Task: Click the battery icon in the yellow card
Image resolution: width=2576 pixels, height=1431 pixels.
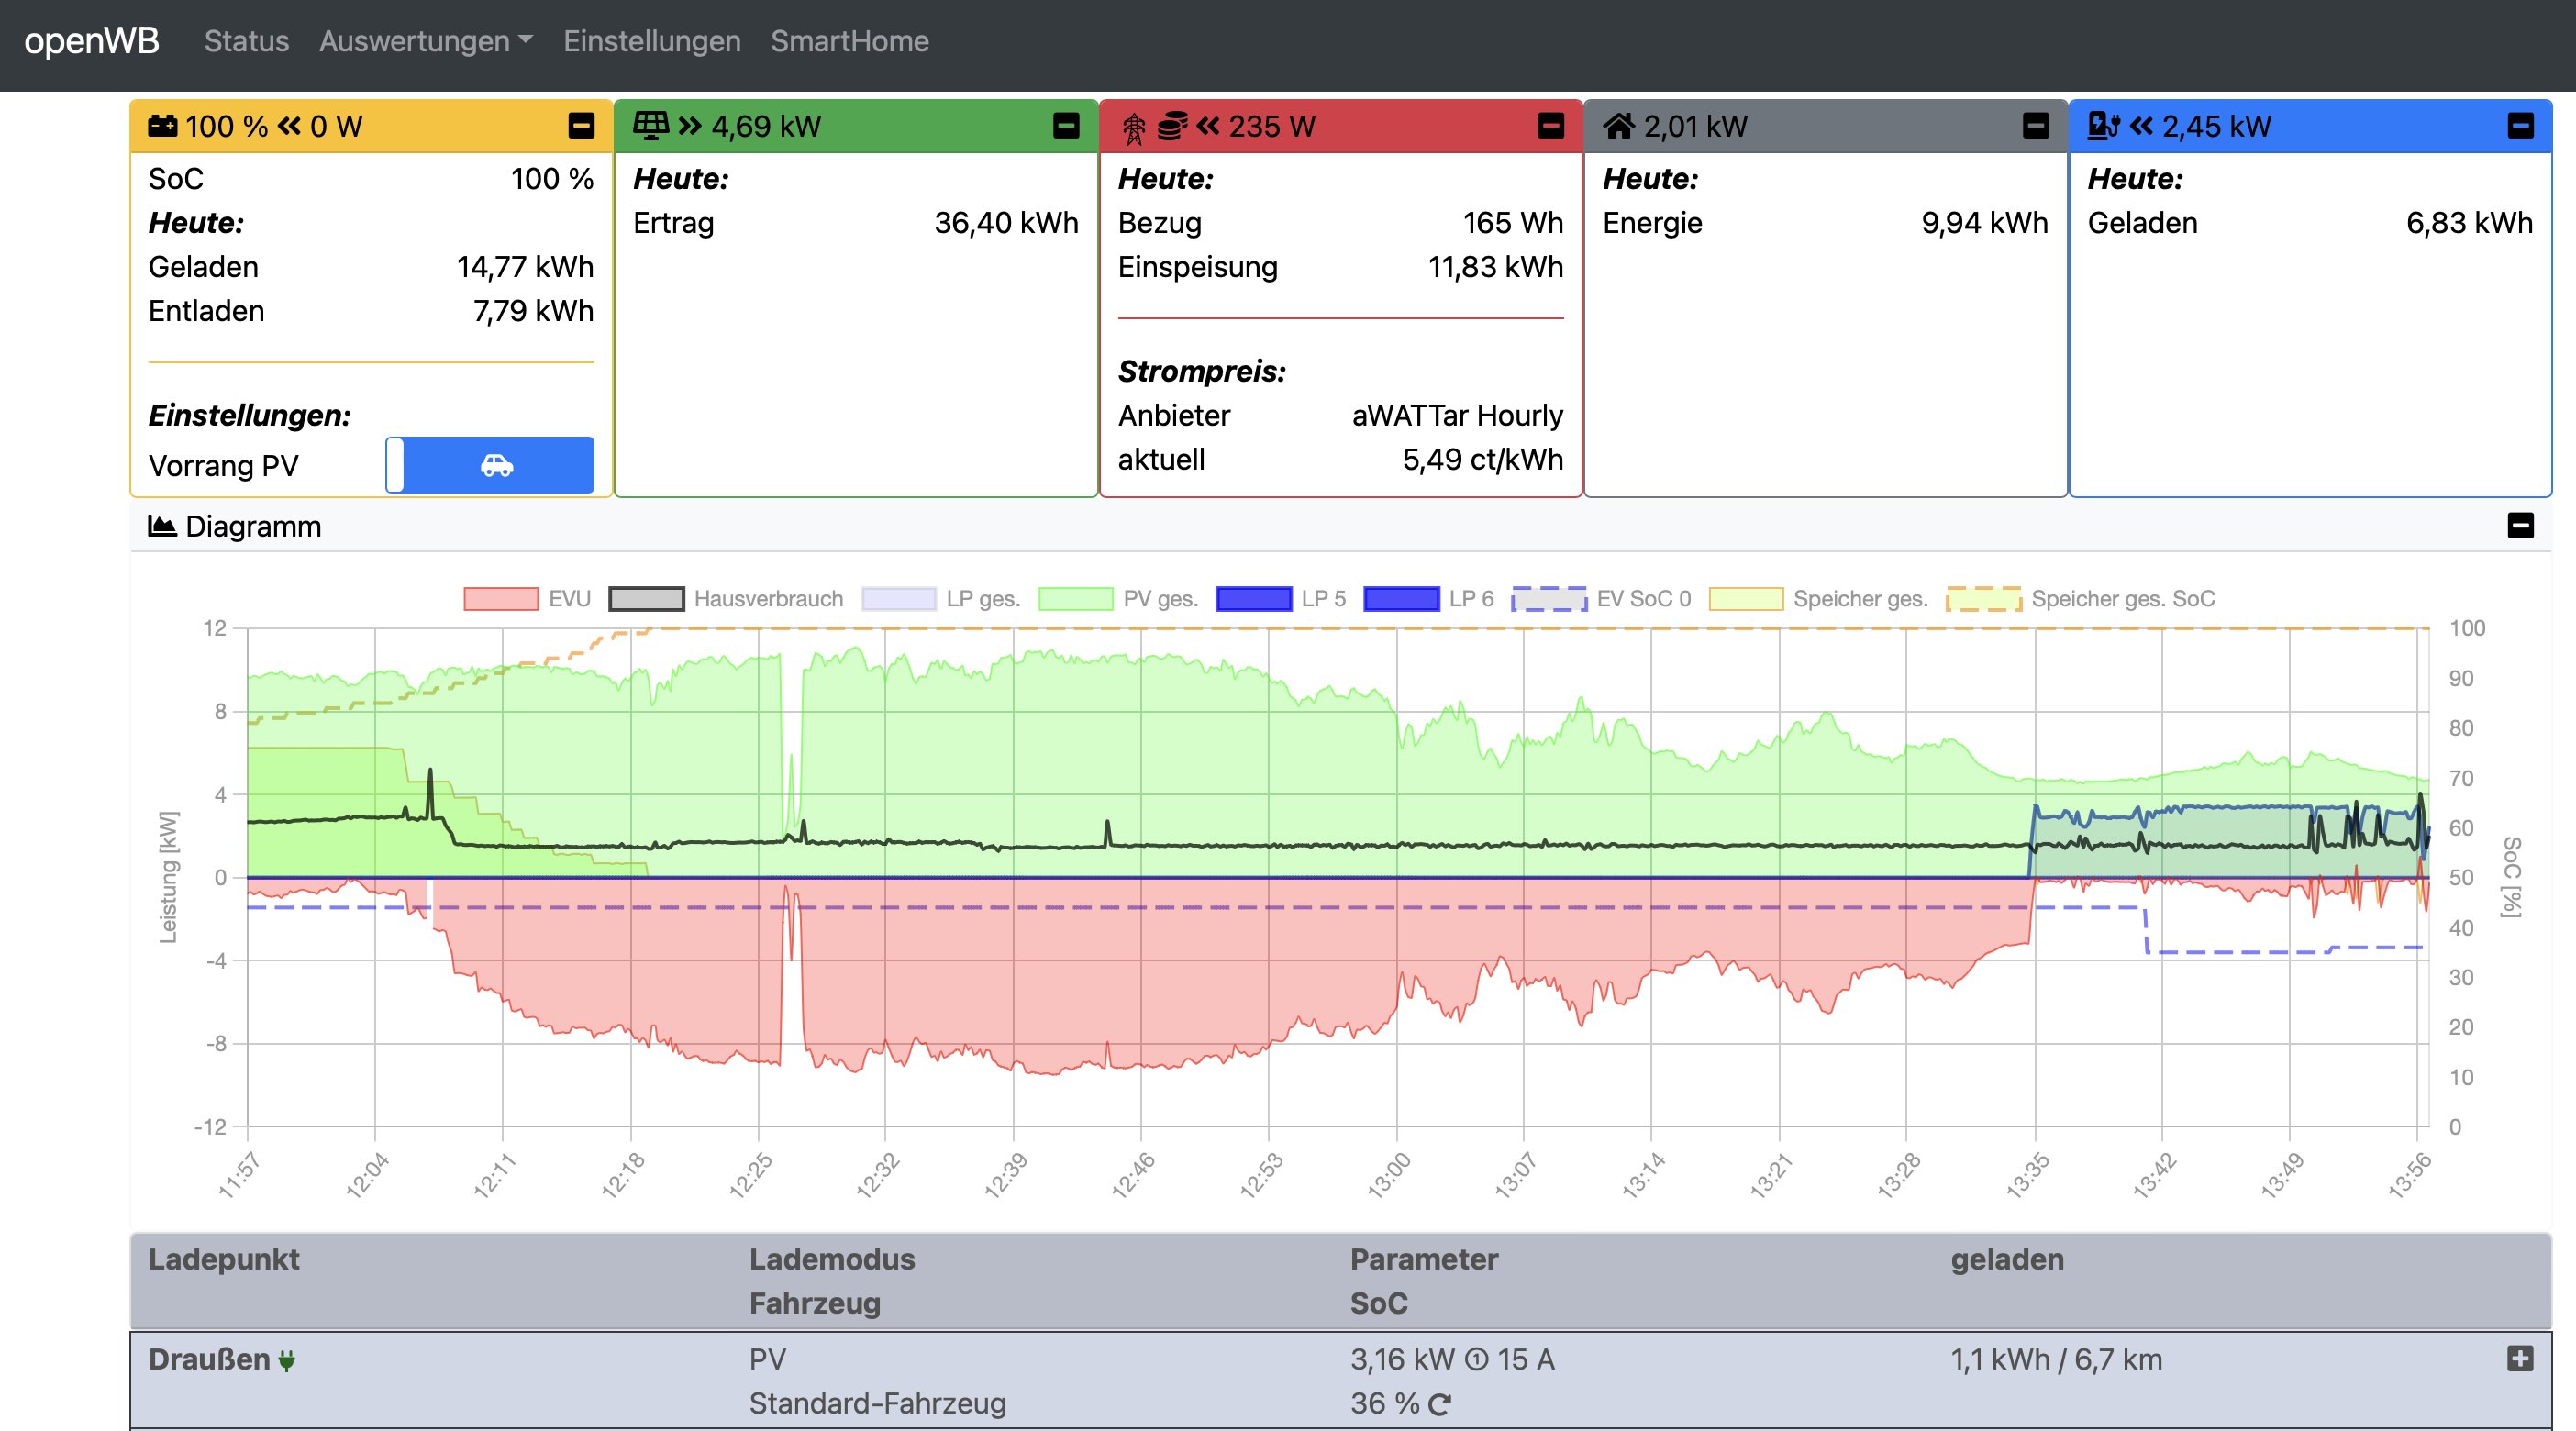Action: tap(162, 126)
